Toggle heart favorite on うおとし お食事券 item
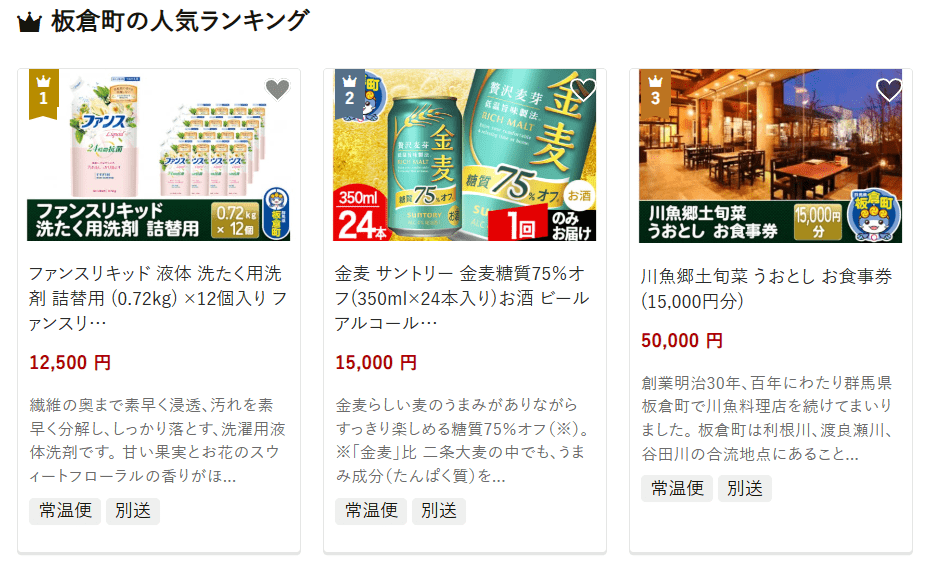This screenshot has width=927, height=564. (x=889, y=89)
